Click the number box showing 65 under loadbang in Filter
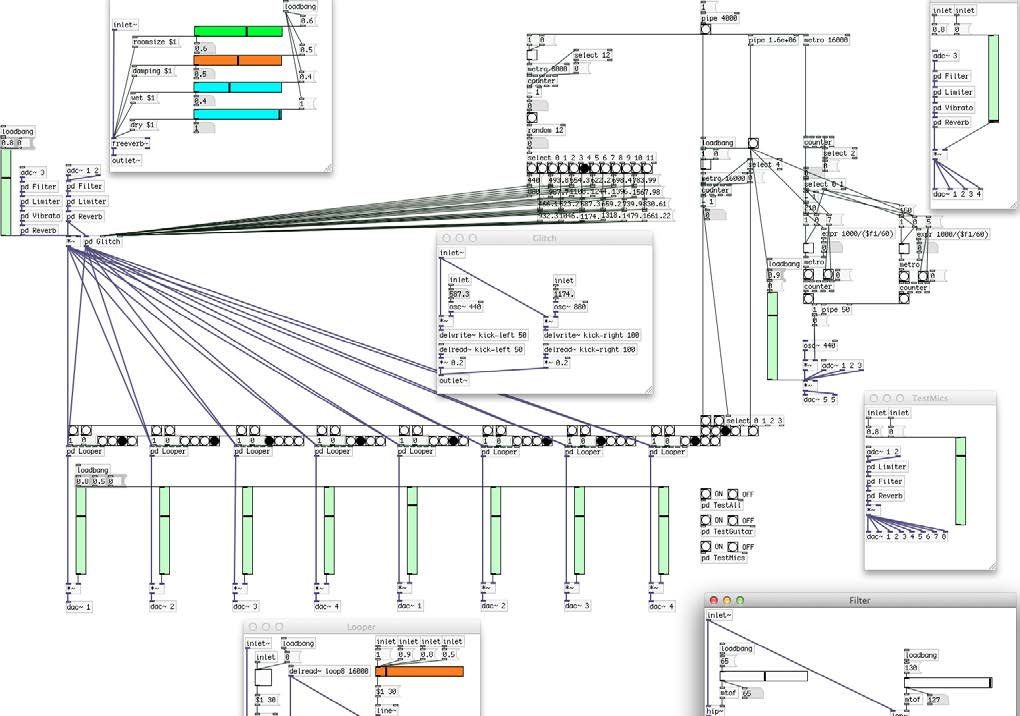Screen dimensions: 1020x716 [x=725, y=661]
